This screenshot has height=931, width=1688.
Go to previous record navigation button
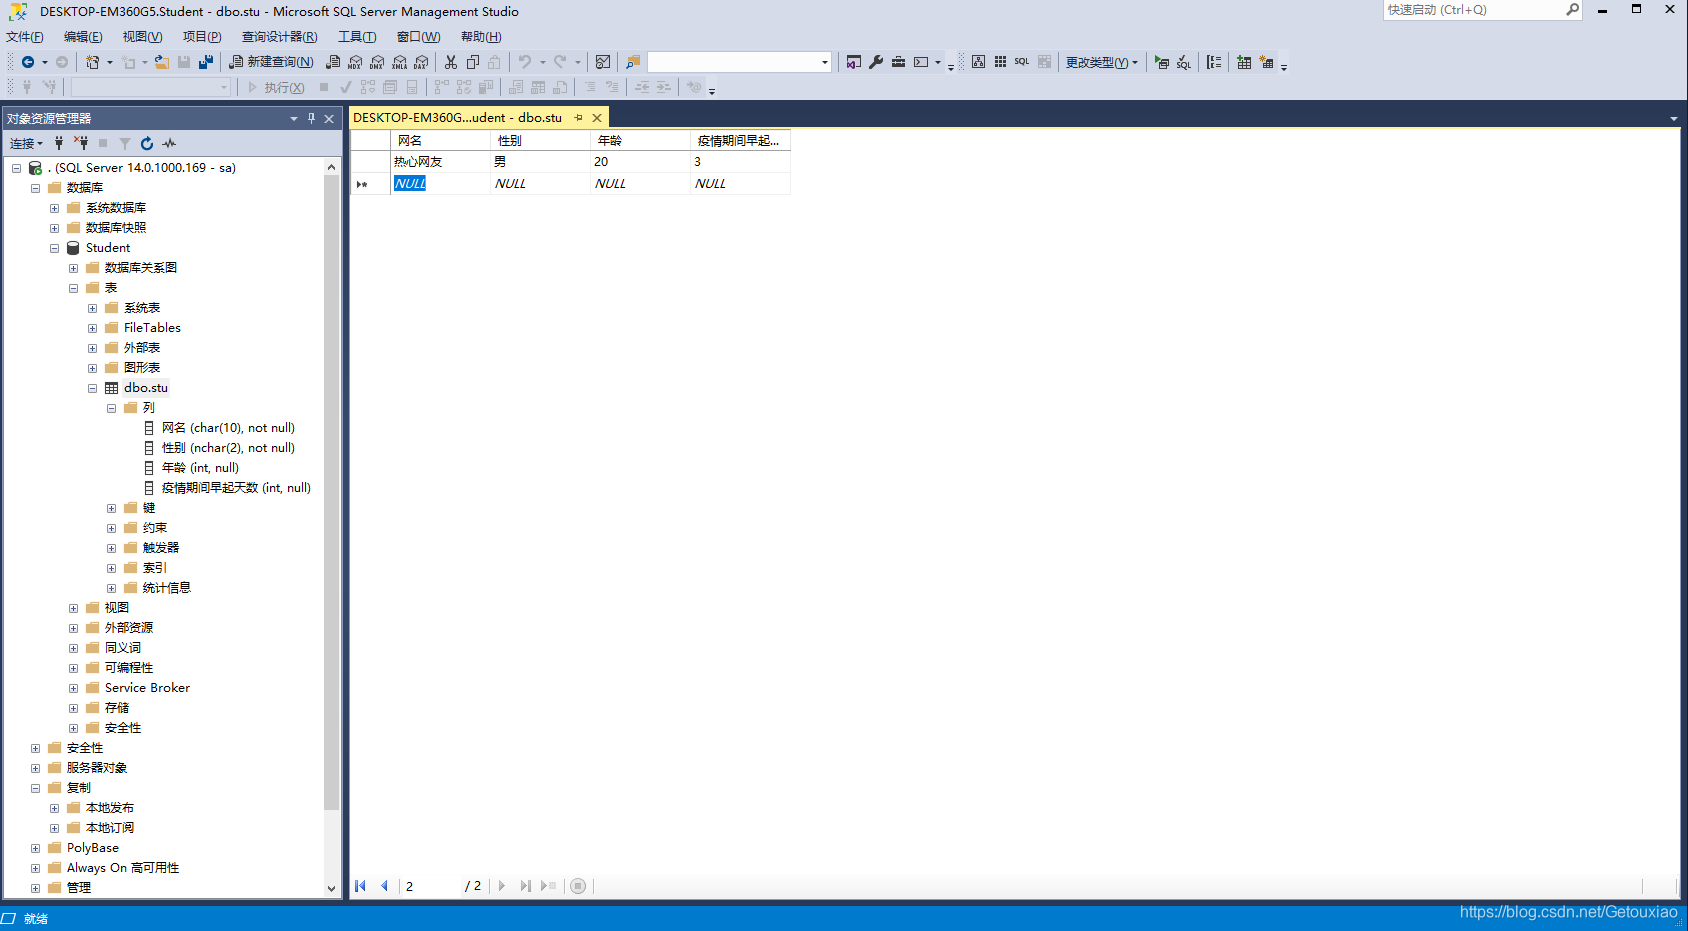[x=384, y=886]
